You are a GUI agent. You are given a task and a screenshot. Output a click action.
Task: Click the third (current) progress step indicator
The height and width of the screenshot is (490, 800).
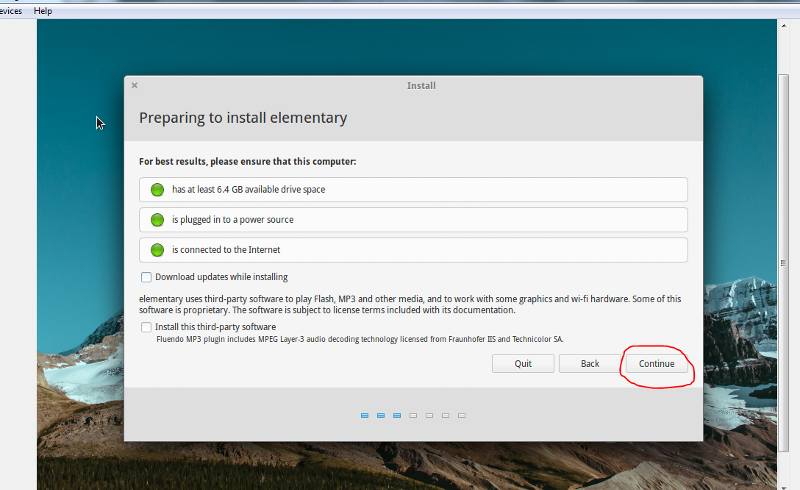(397, 415)
